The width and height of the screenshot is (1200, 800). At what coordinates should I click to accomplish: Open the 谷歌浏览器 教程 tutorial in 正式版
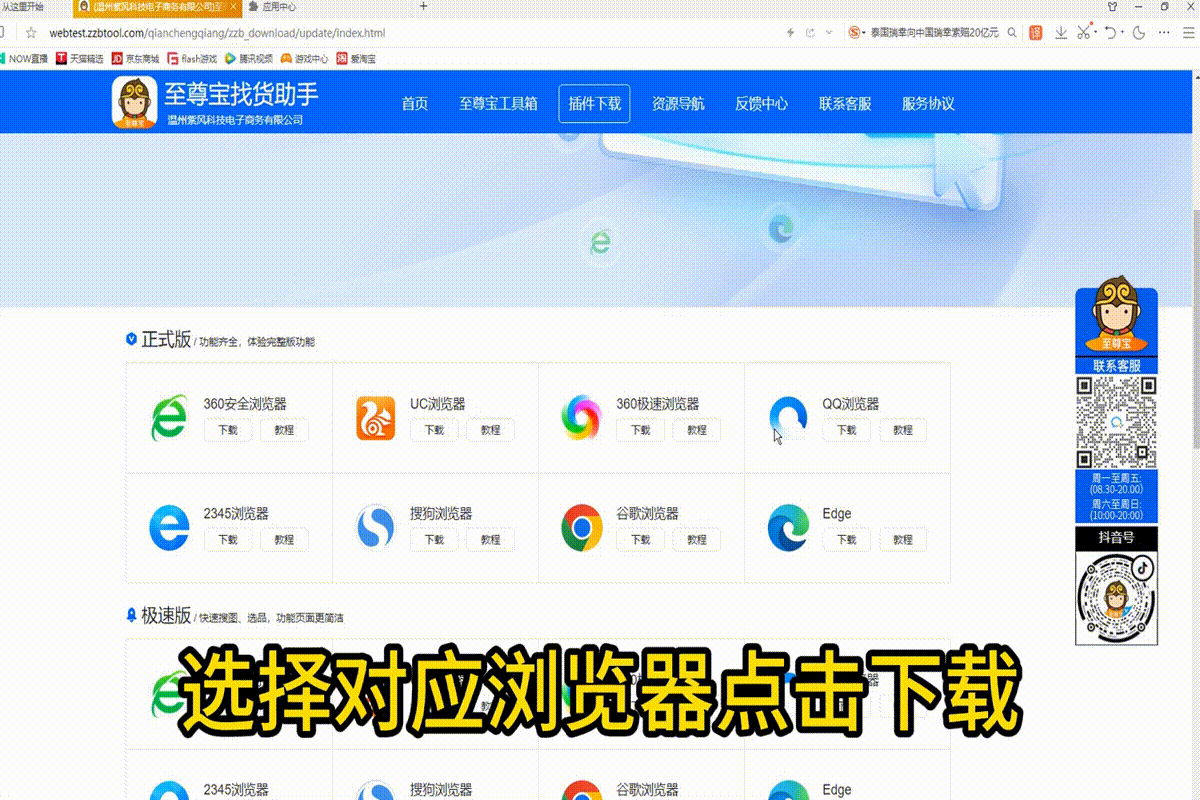[696, 540]
